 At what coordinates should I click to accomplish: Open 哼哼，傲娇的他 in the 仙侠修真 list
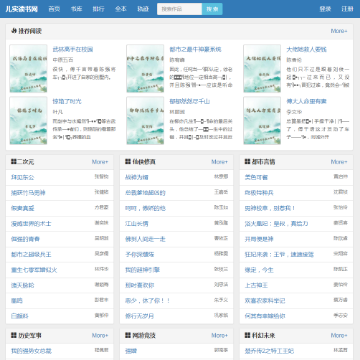(145, 208)
